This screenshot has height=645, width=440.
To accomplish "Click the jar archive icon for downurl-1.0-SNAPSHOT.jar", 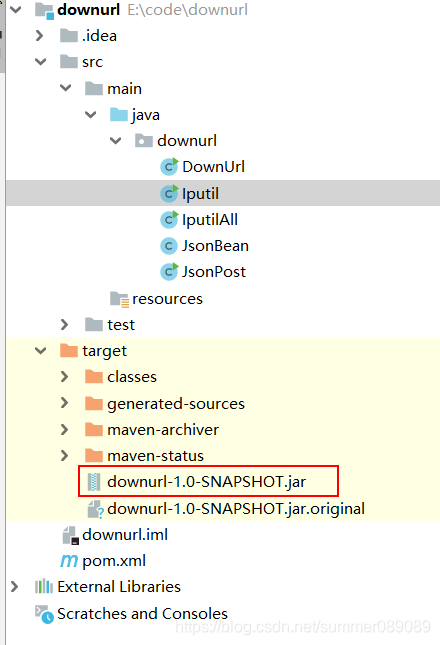I will pos(94,482).
